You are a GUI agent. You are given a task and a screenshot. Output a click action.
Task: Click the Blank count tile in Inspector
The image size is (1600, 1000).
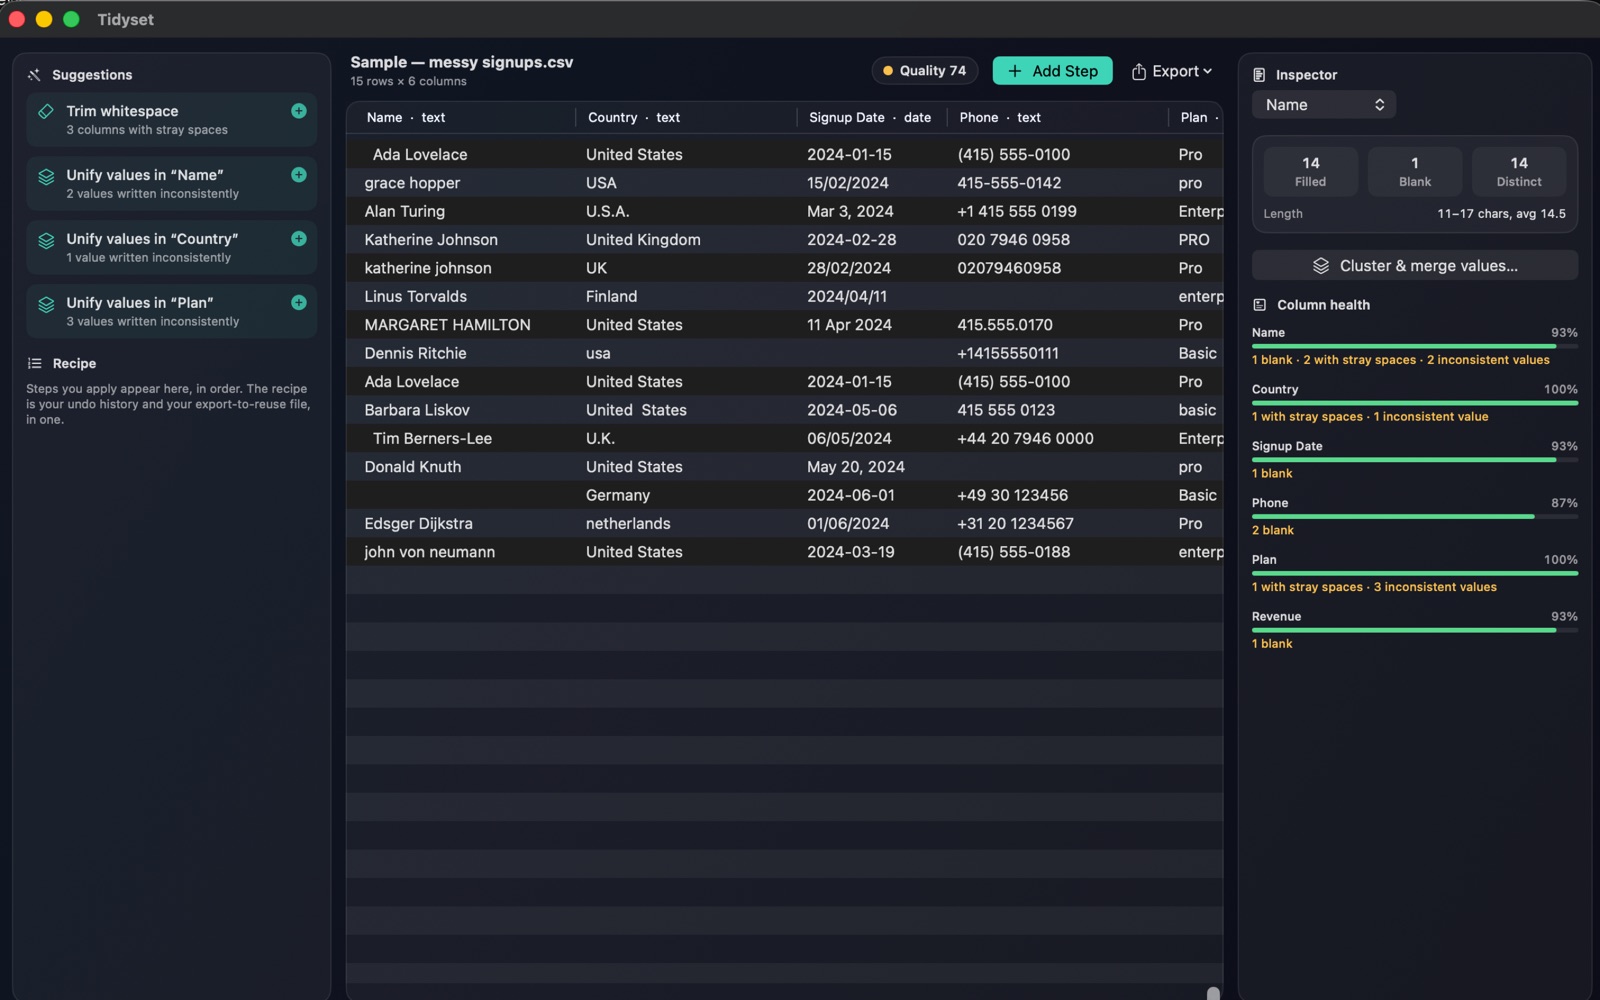1414,172
